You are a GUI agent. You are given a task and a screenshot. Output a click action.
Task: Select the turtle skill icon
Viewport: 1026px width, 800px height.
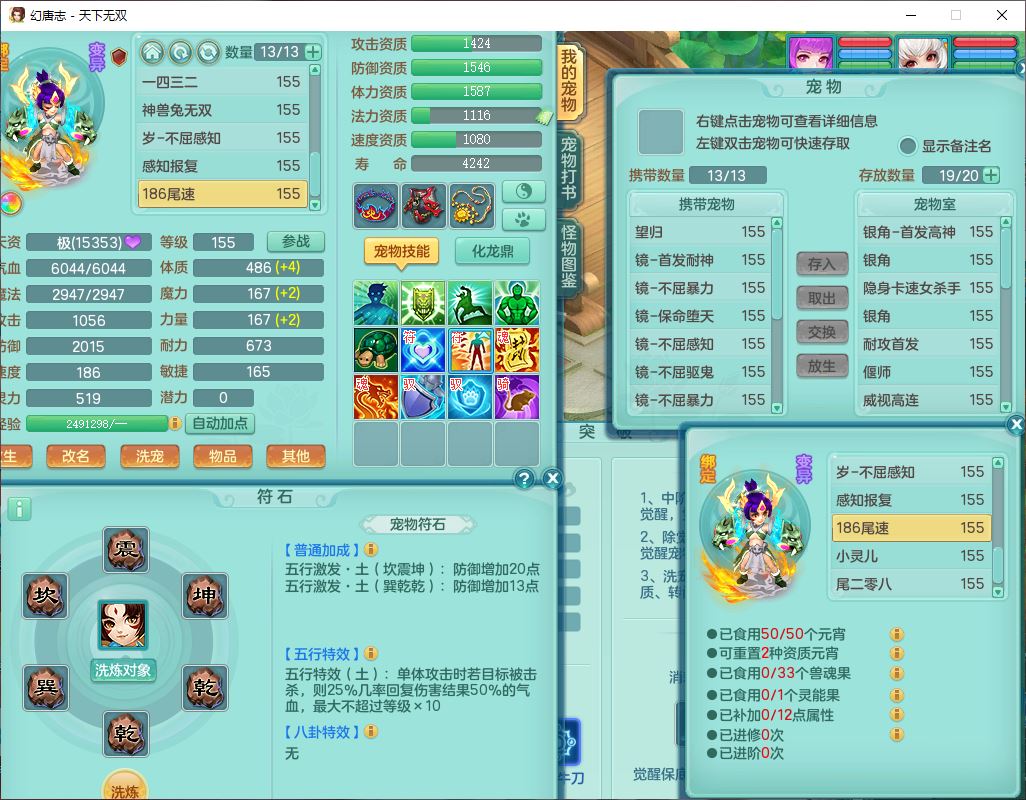[376, 350]
